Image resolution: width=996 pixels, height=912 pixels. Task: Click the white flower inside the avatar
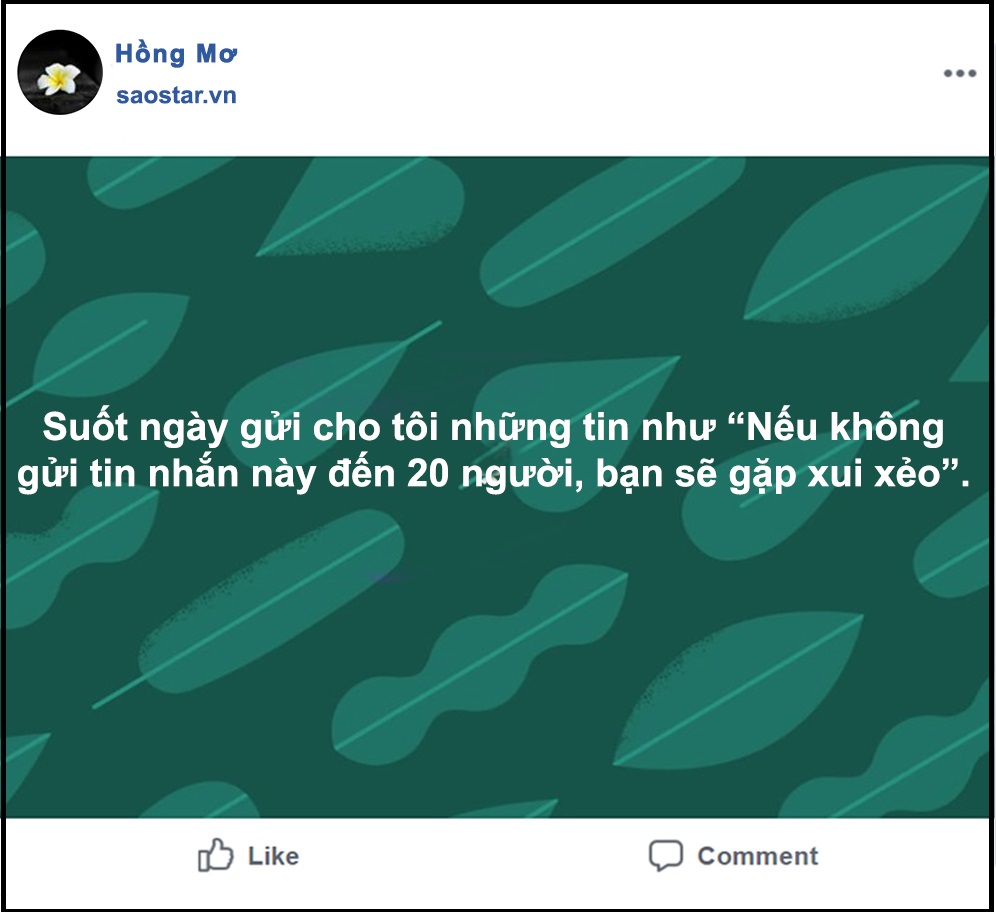tap(62, 78)
